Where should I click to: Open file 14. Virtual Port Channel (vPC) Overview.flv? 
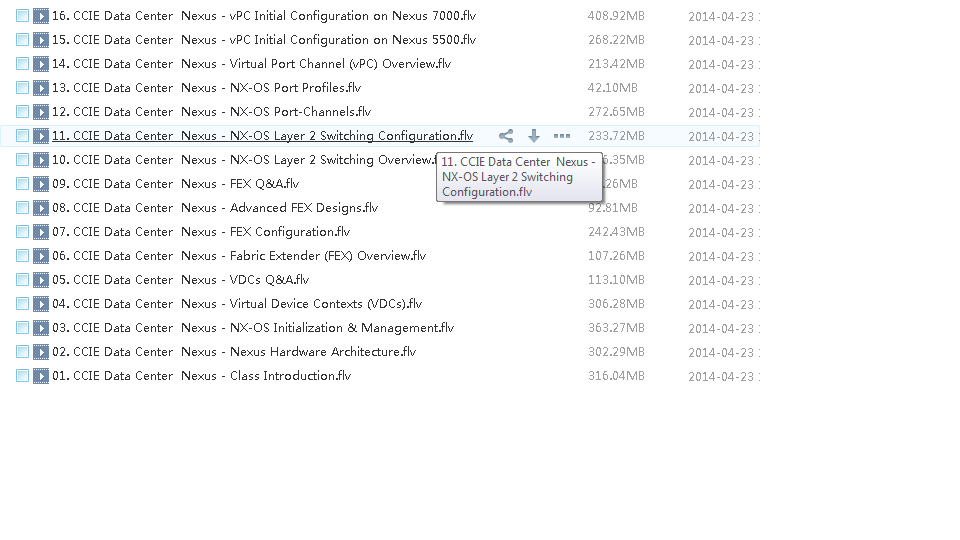pos(252,64)
